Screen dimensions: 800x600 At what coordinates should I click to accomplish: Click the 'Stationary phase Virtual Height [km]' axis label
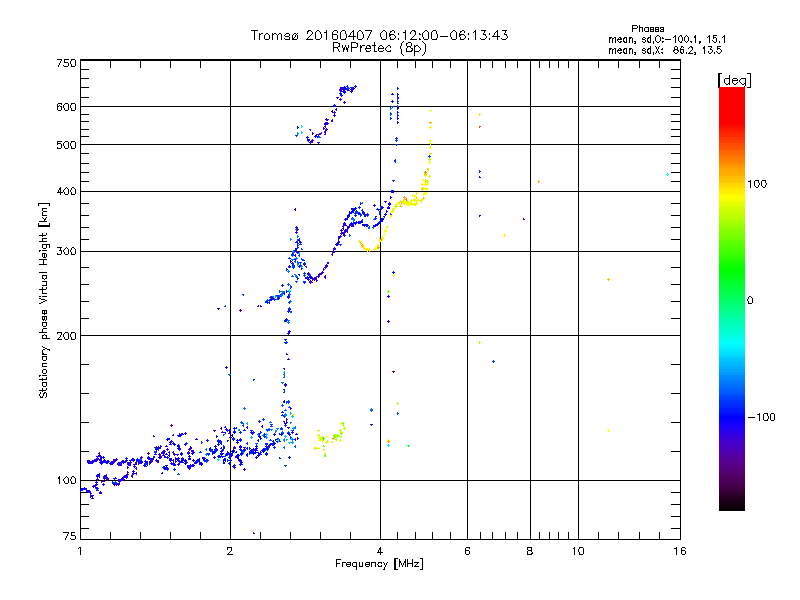(x=44, y=300)
